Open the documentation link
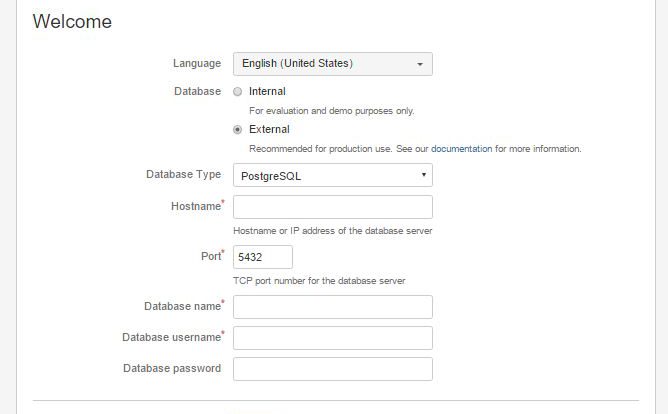Image resolution: width=668 pixels, height=414 pixels. [461, 149]
